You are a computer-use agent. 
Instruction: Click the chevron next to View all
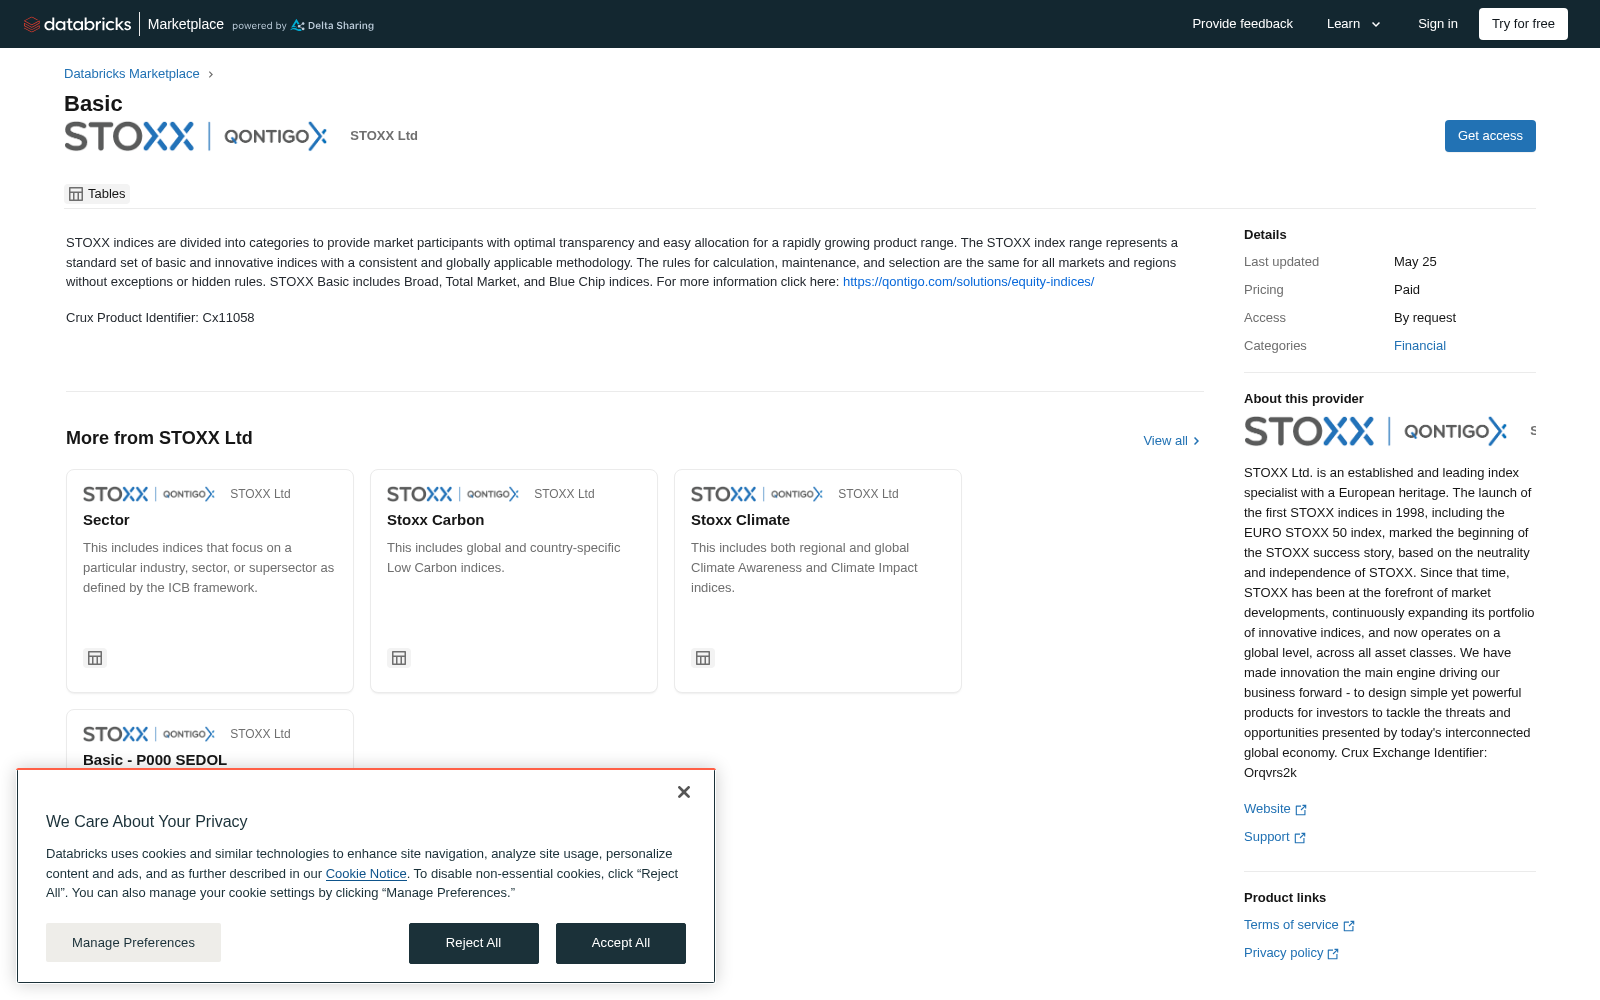pos(1196,441)
